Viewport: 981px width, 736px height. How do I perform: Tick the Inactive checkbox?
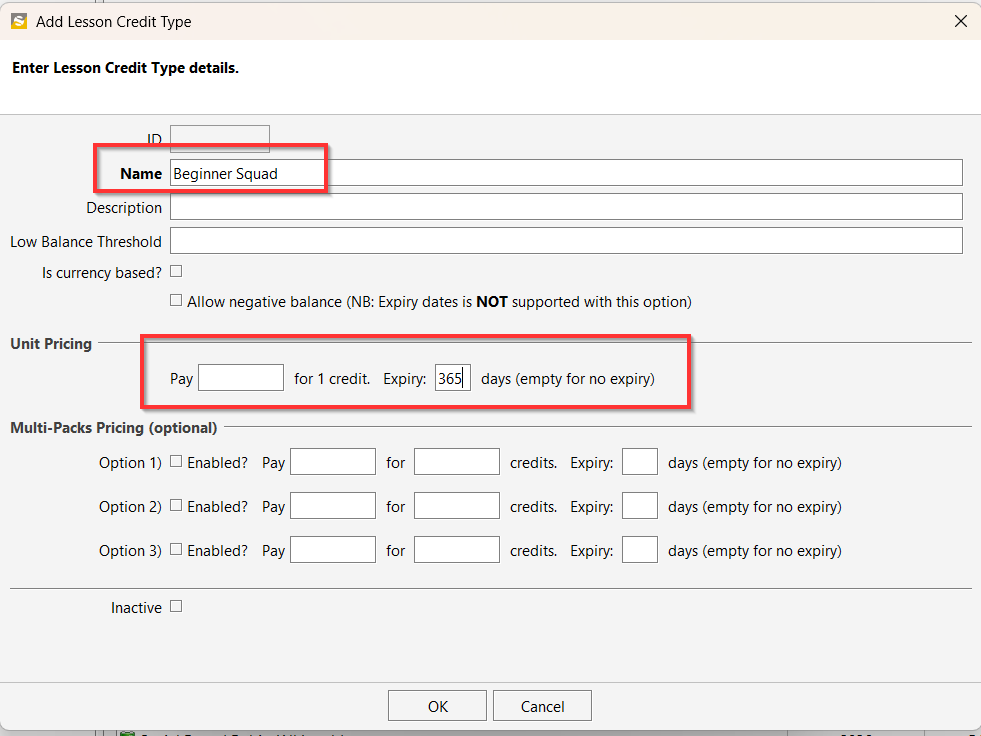(176, 606)
